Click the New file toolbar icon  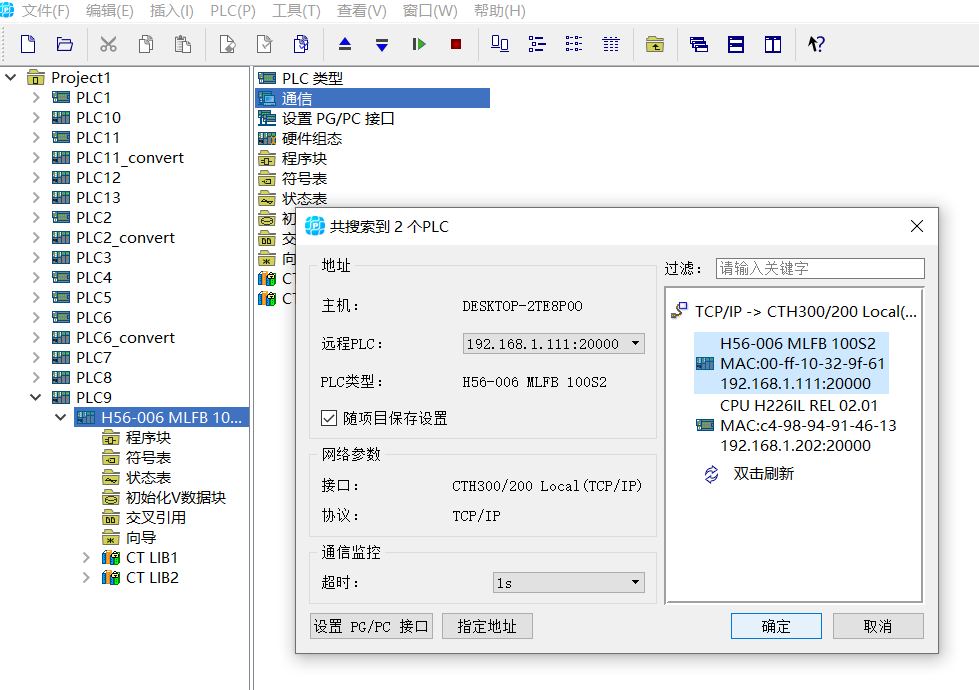[28, 44]
